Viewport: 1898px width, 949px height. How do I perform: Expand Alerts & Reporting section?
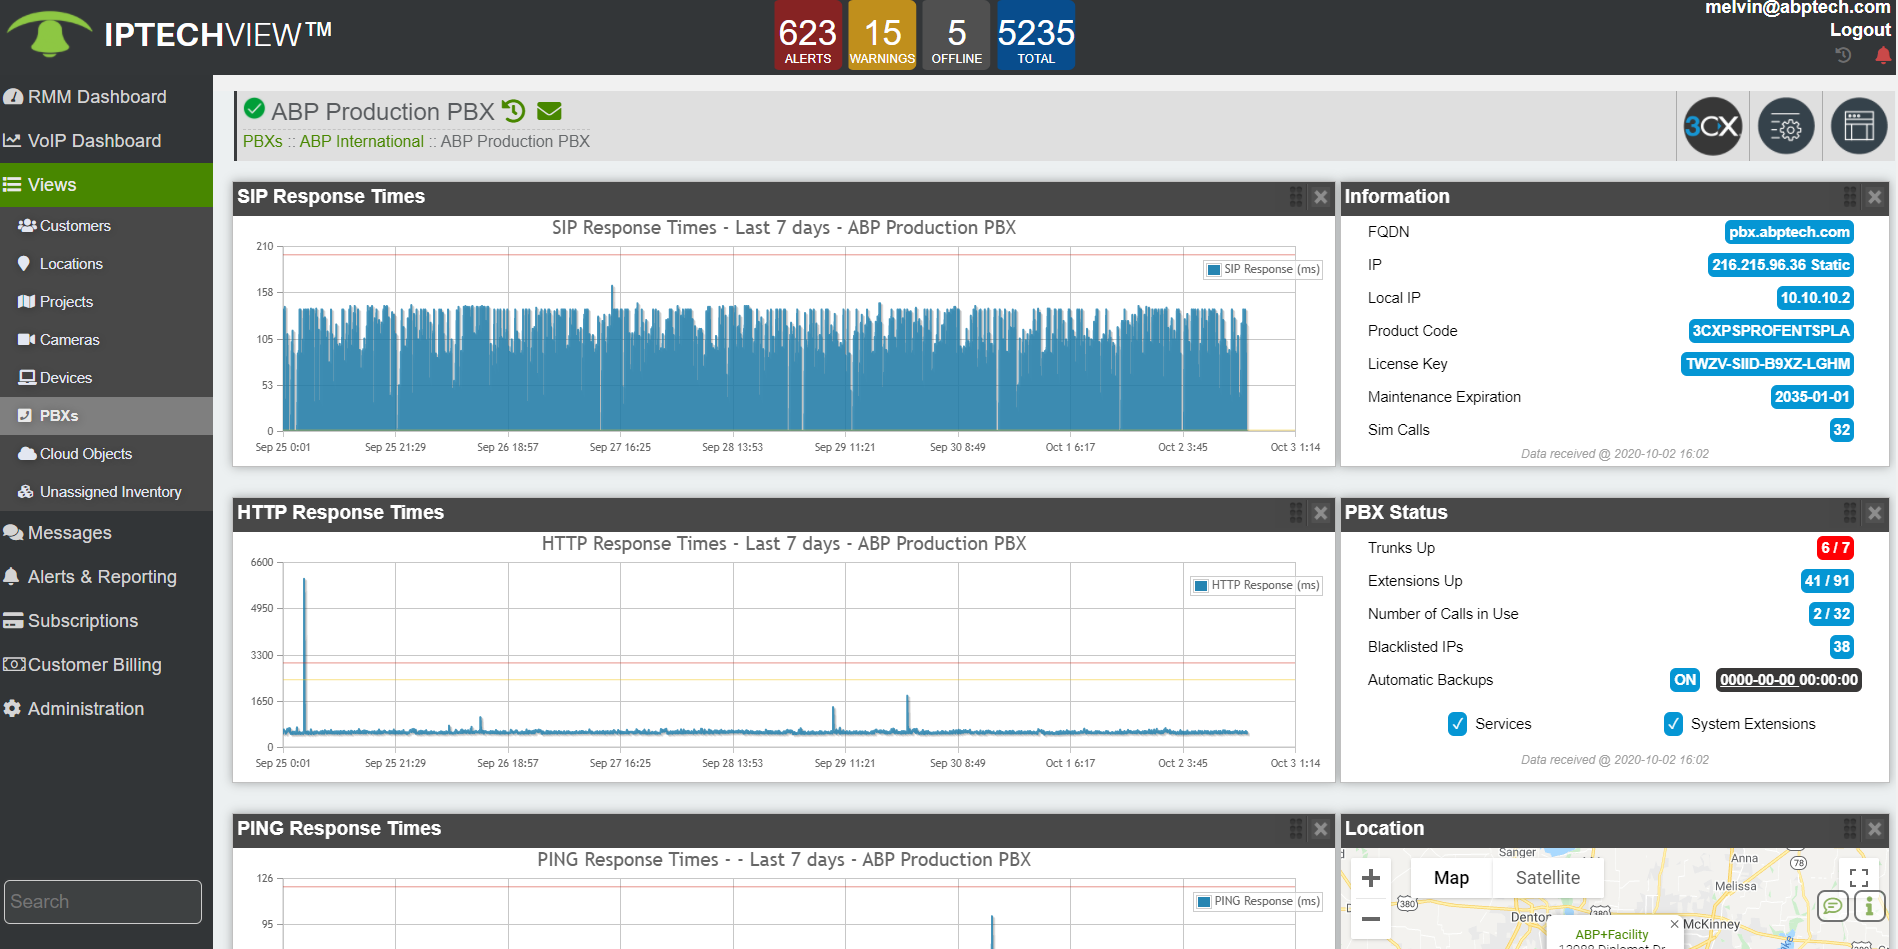tap(106, 577)
